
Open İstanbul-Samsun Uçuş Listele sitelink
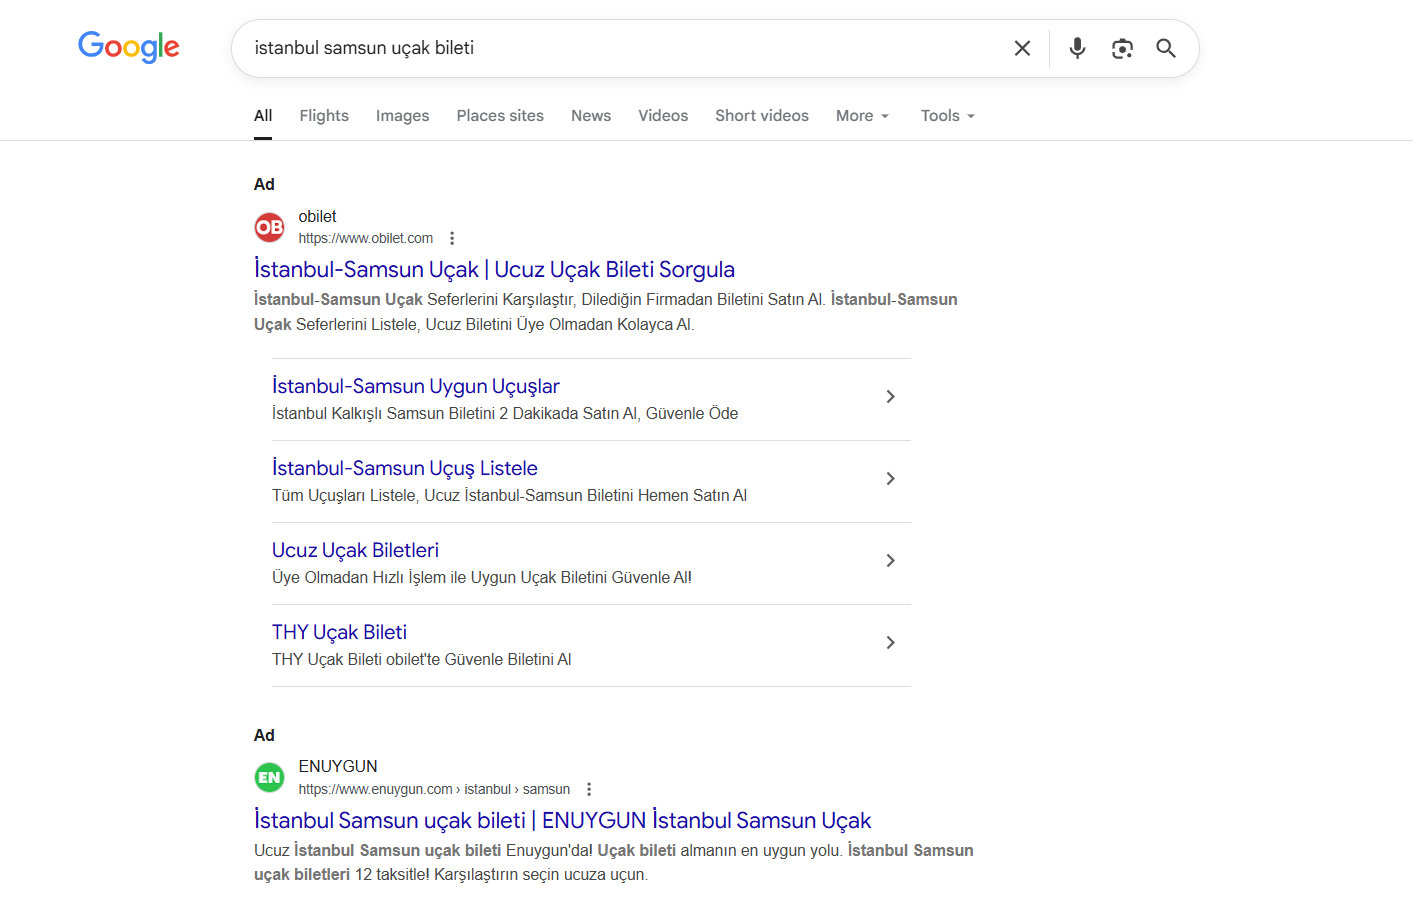pos(405,468)
